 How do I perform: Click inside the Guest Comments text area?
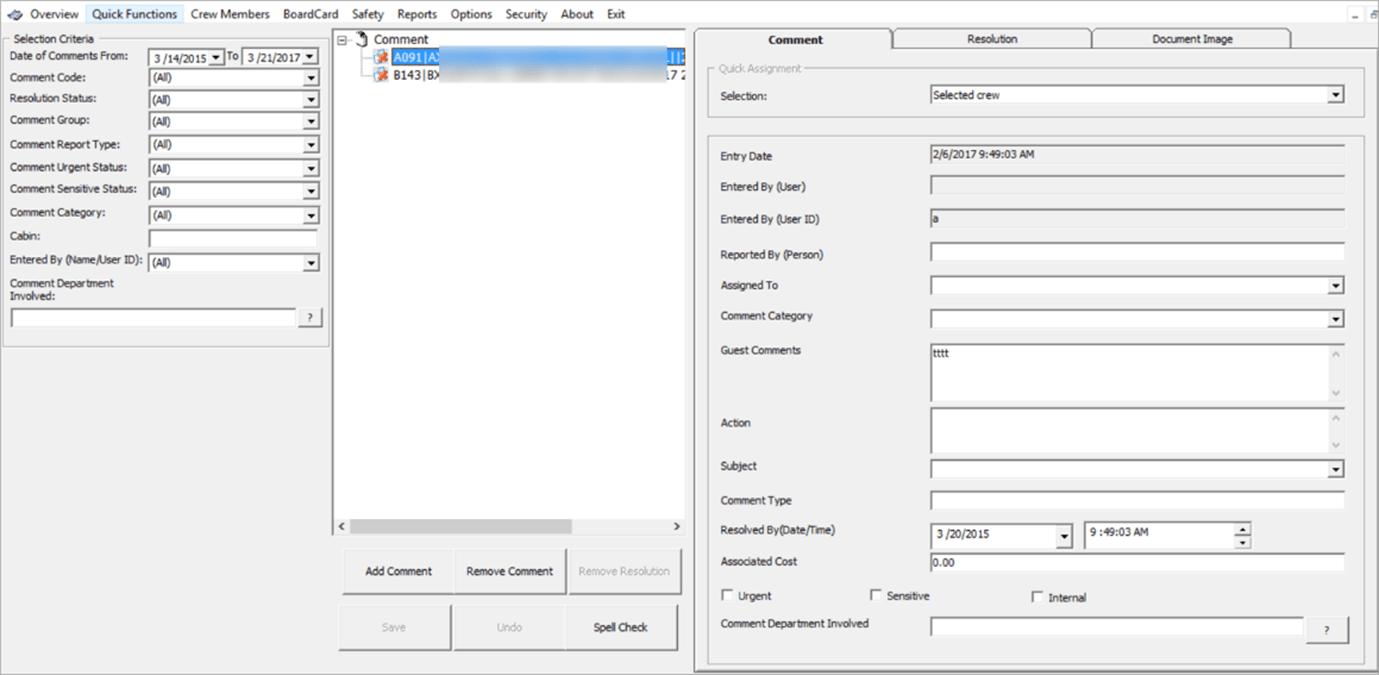click(1100, 372)
